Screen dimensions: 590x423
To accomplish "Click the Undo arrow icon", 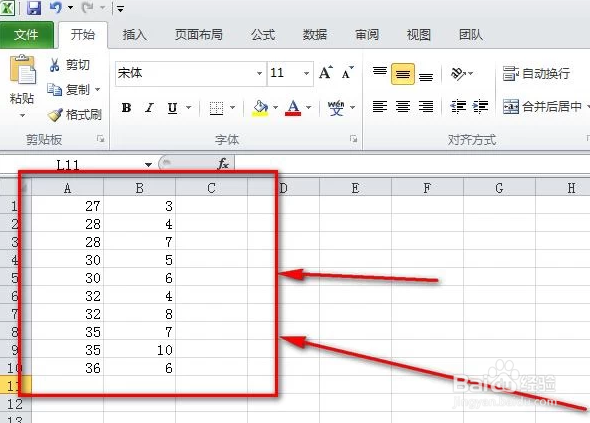I will (56, 8).
